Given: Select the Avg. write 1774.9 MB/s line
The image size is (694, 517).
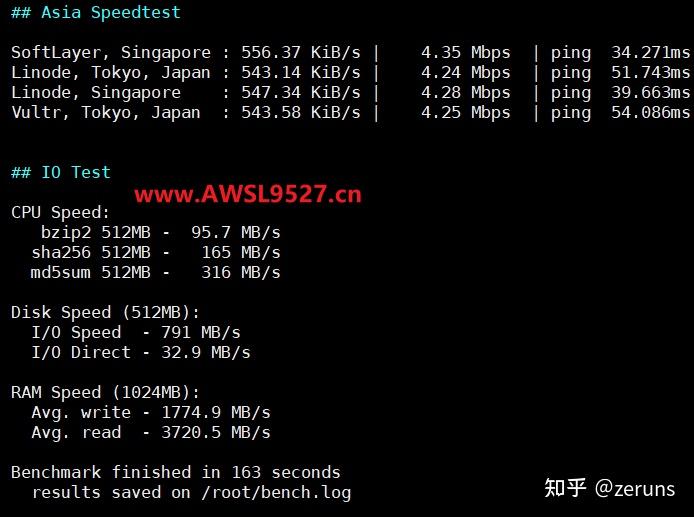Looking at the screenshot, I should coord(150,412).
